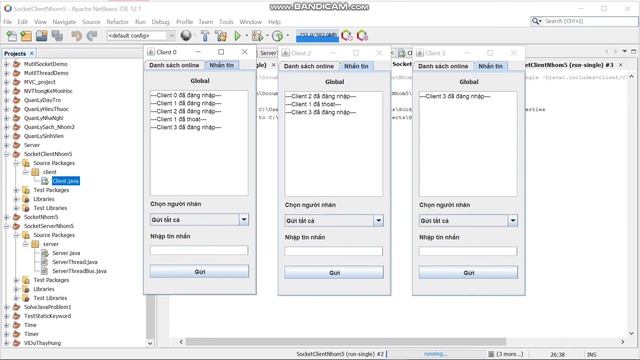The height and width of the screenshot is (360, 640).
Task: Expand the SocketNhom5 project node
Action: [x=6, y=217]
